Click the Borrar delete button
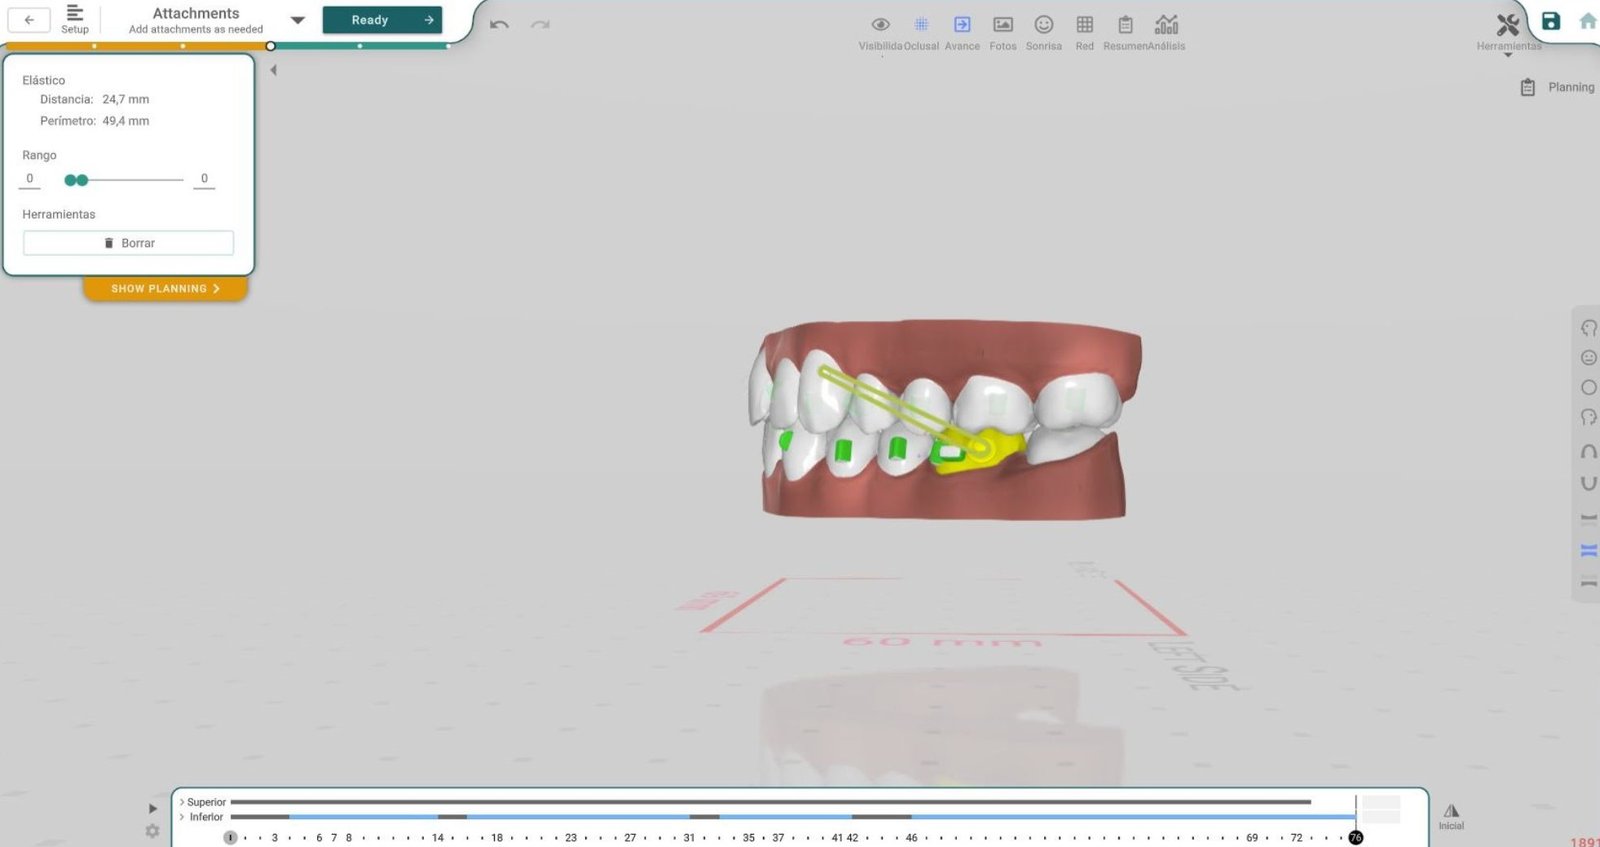The width and height of the screenshot is (1600, 847). (x=128, y=243)
